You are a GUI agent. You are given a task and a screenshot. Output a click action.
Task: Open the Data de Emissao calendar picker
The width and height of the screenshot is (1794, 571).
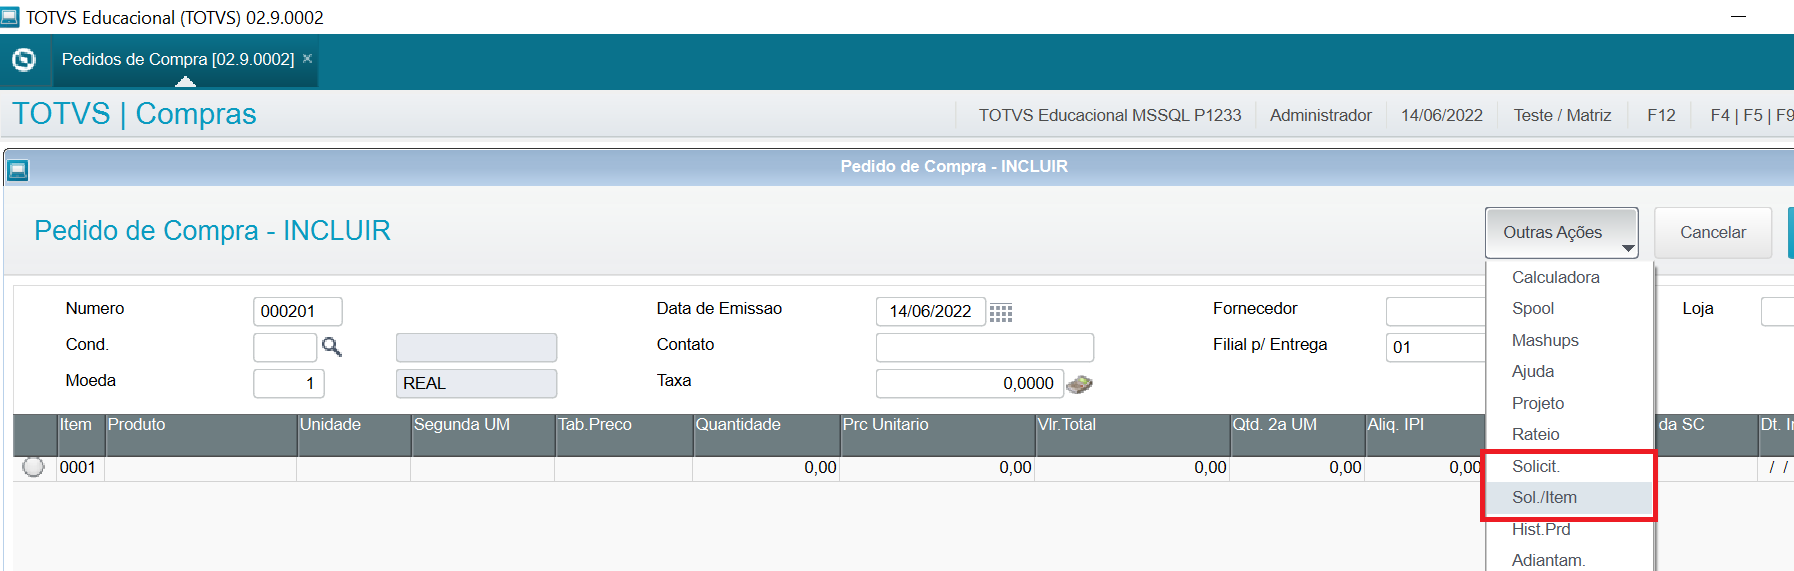[x=1001, y=312]
